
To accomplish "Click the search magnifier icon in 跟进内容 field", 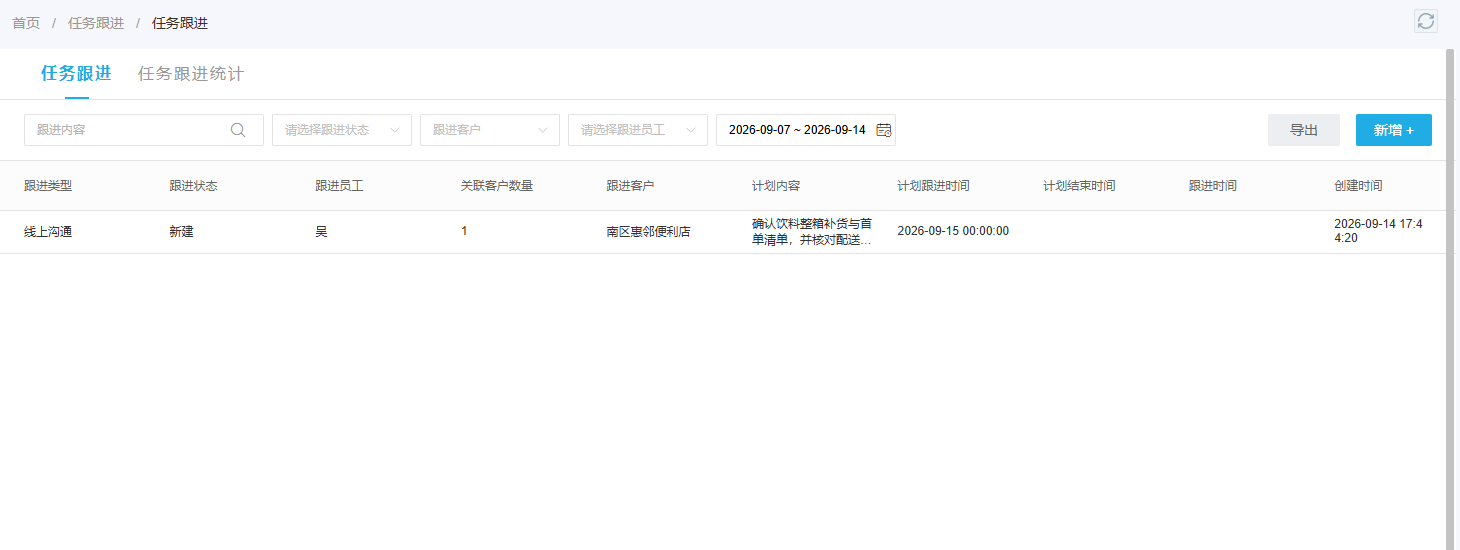I will [x=238, y=130].
